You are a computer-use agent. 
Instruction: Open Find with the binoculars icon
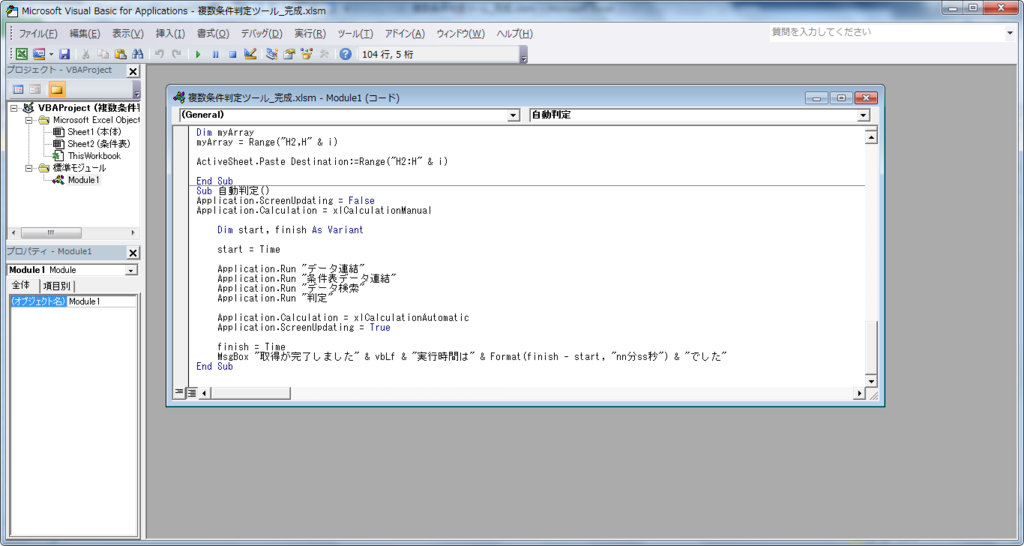(137, 54)
